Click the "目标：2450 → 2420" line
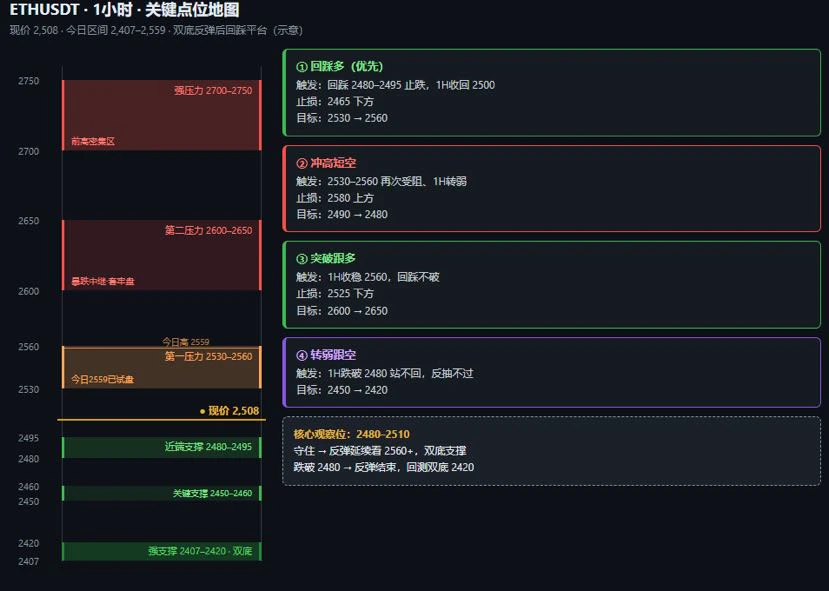The width and height of the screenshot is (829, 591). (342, 390)
